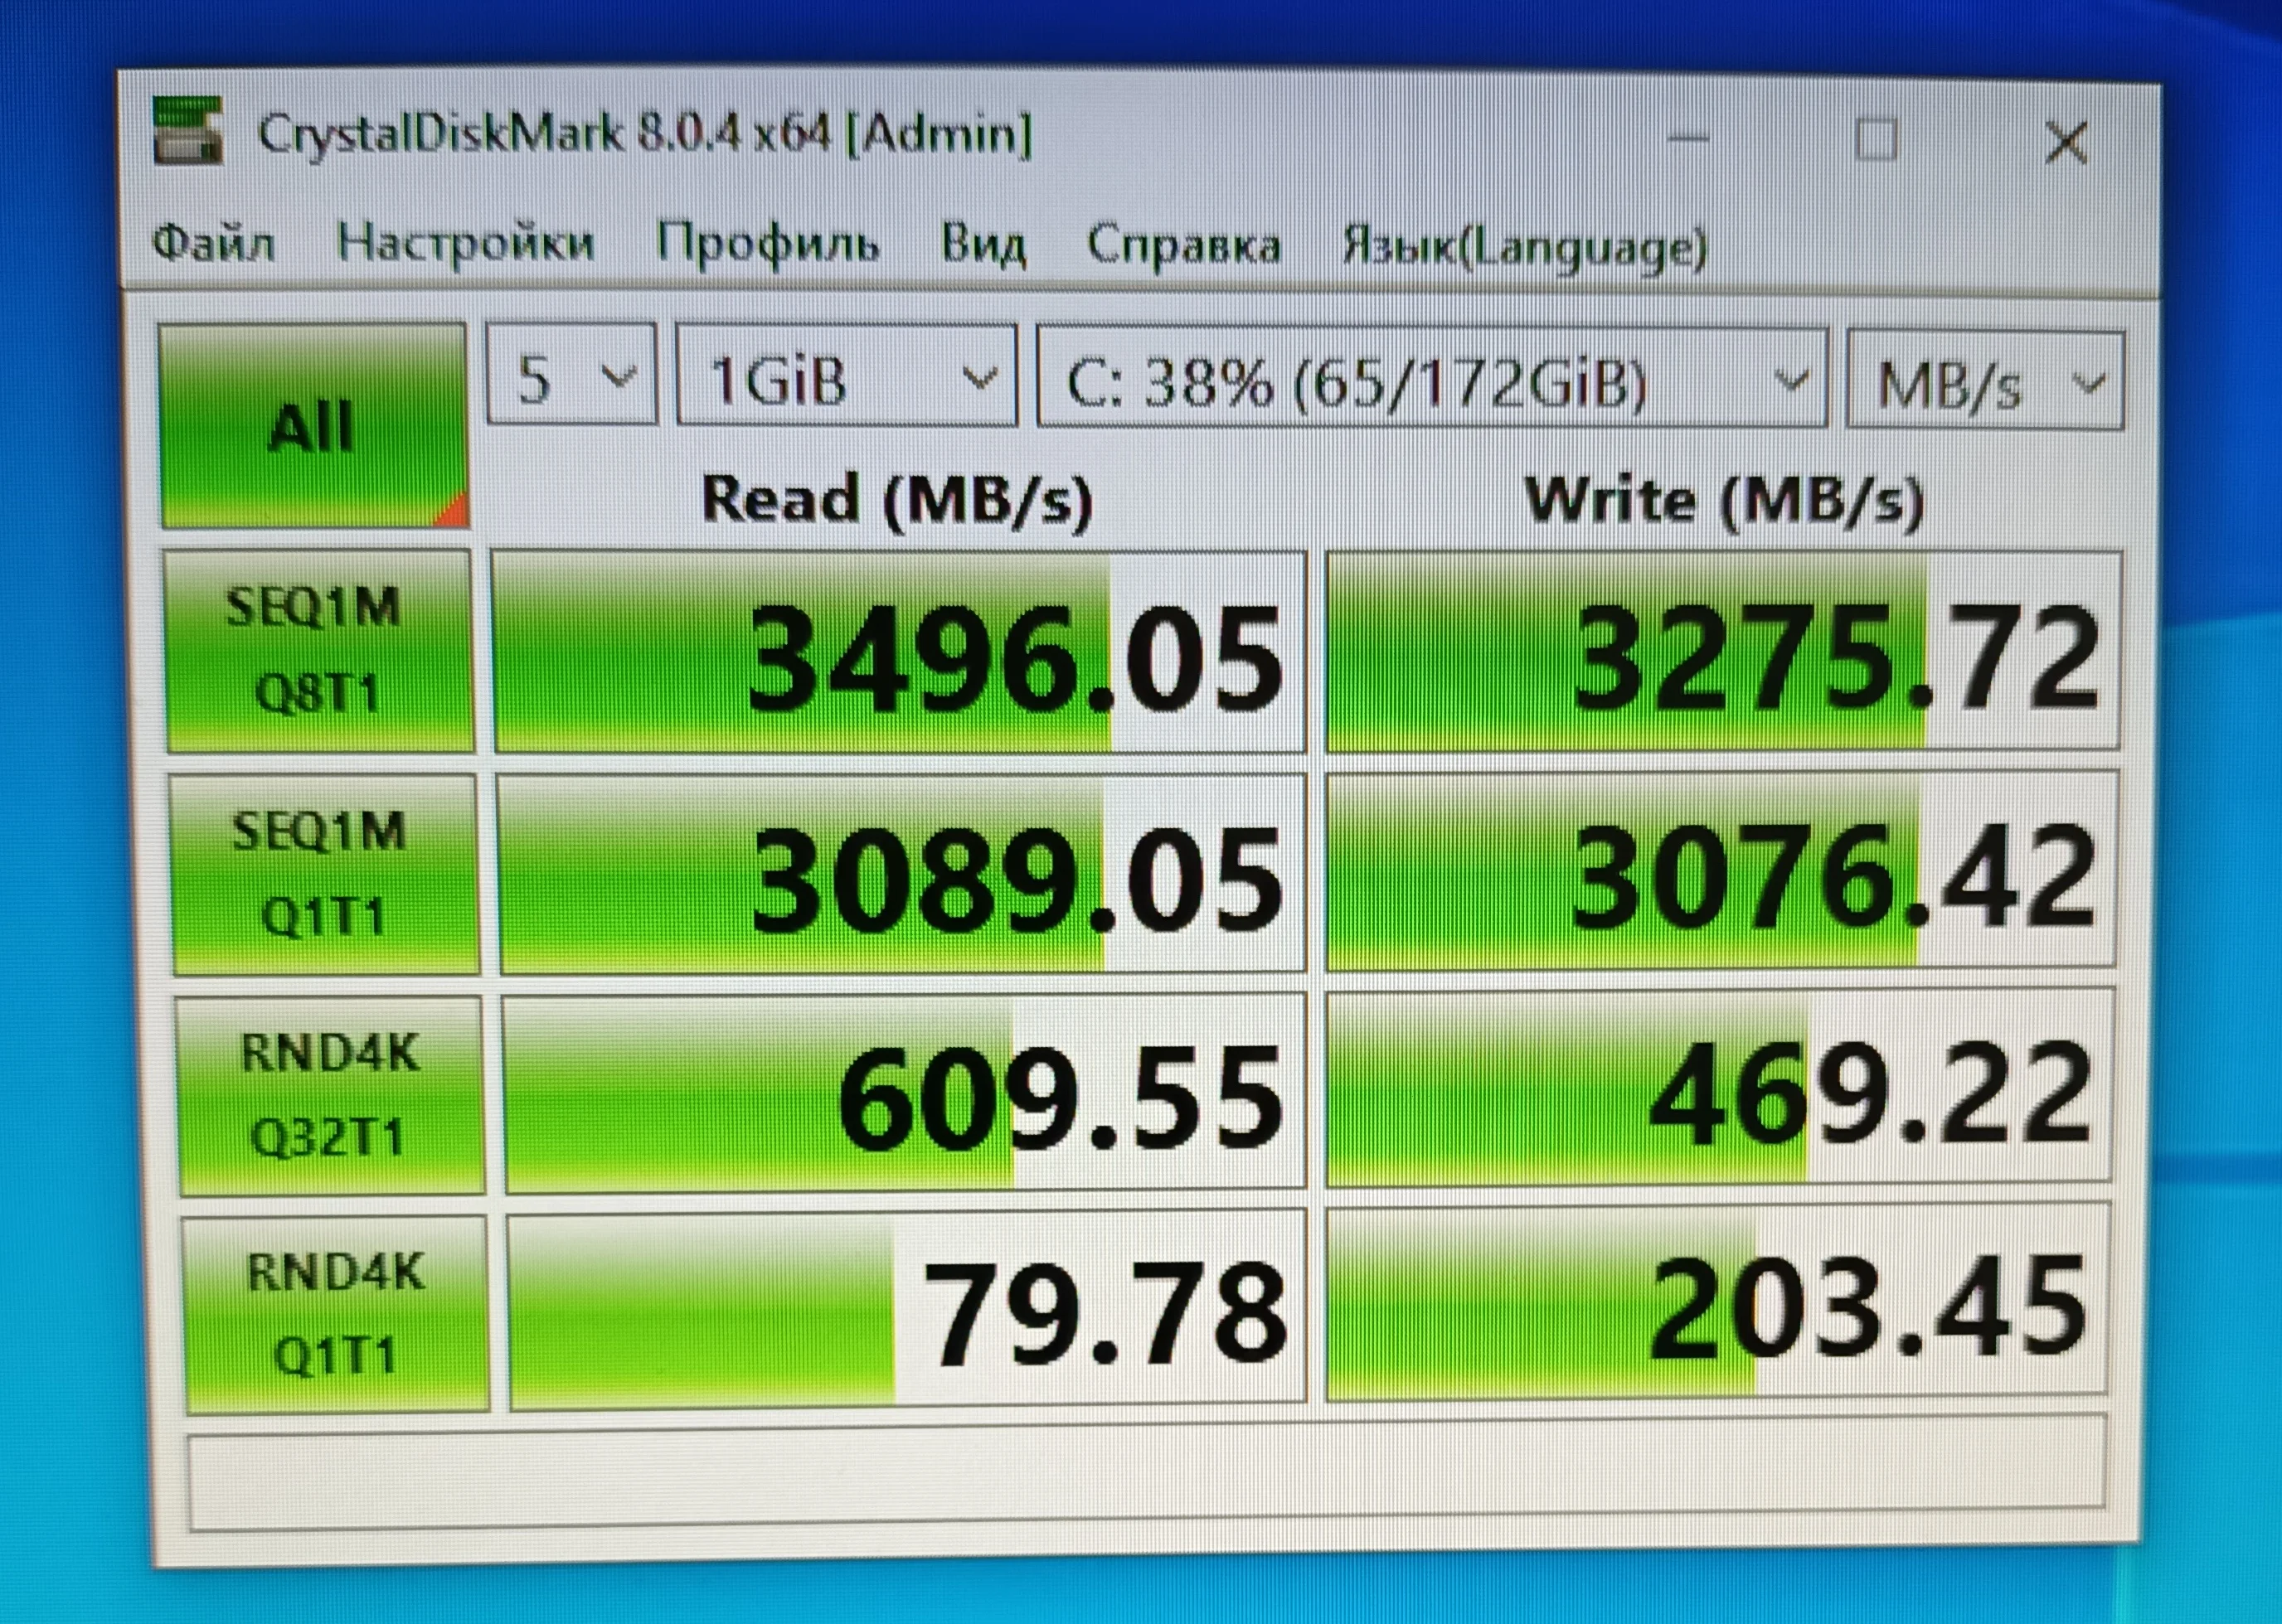Open the Справка menu
Screen dimensions: 2282x1624
1183,246
